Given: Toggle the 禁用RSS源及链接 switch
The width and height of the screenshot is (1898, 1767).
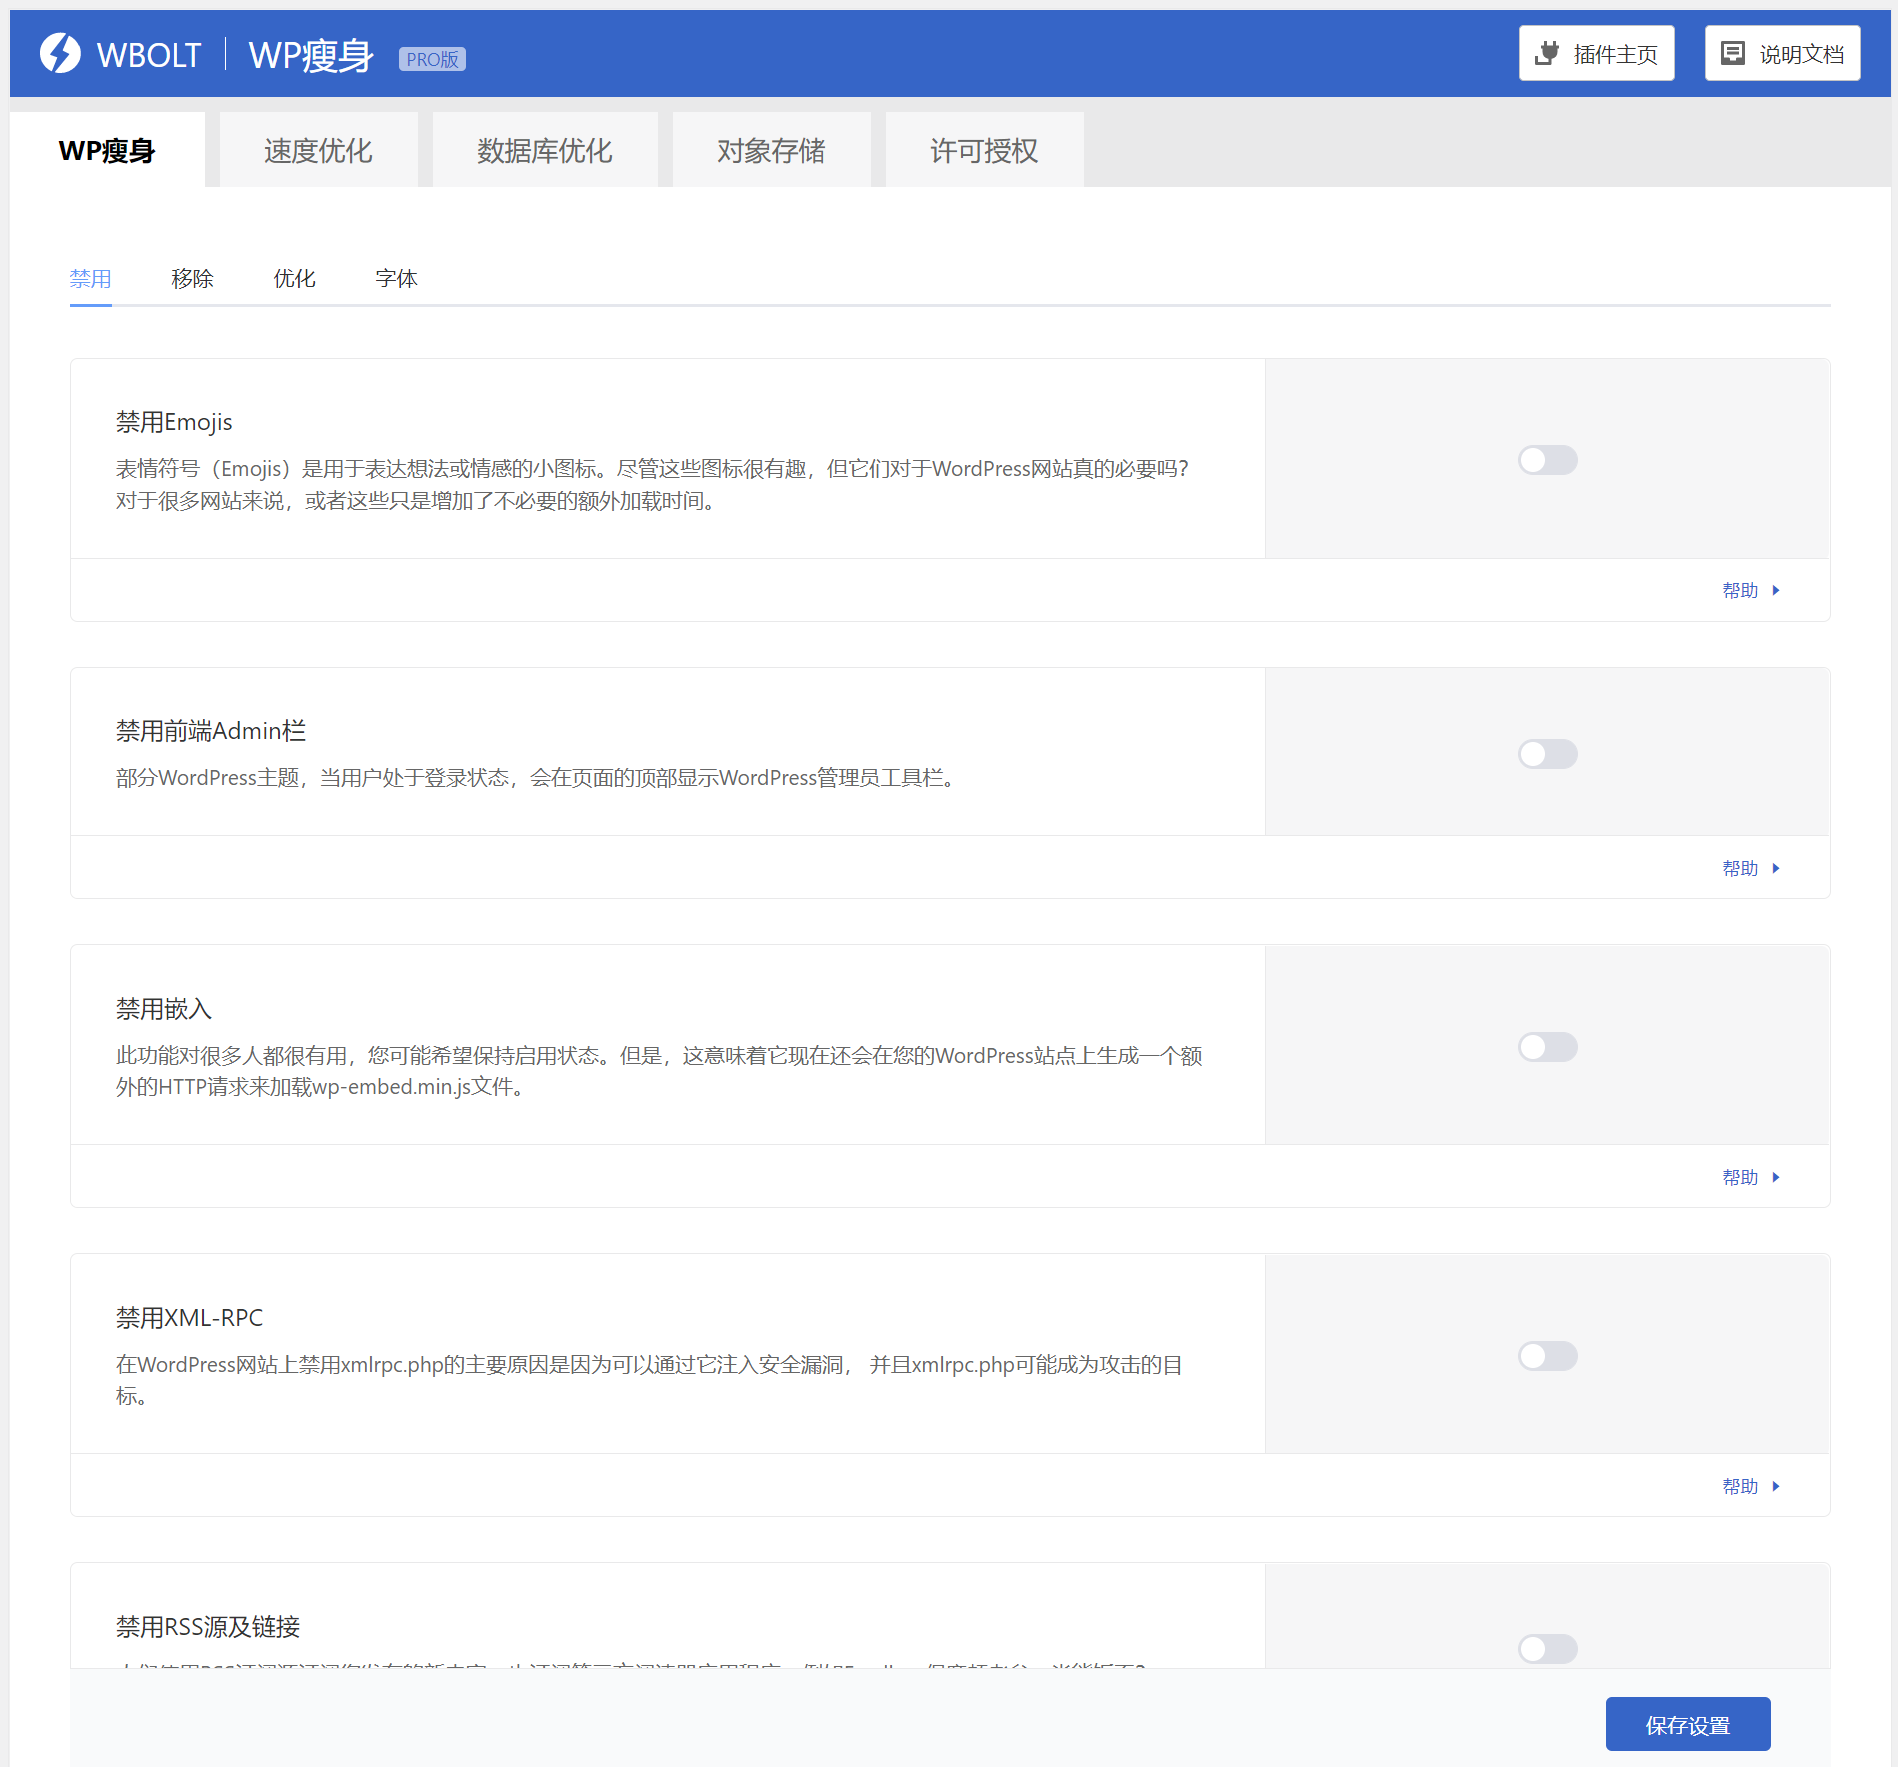Looking at the screenshot, I should pyautogui.click(x=1547, y=1649).
